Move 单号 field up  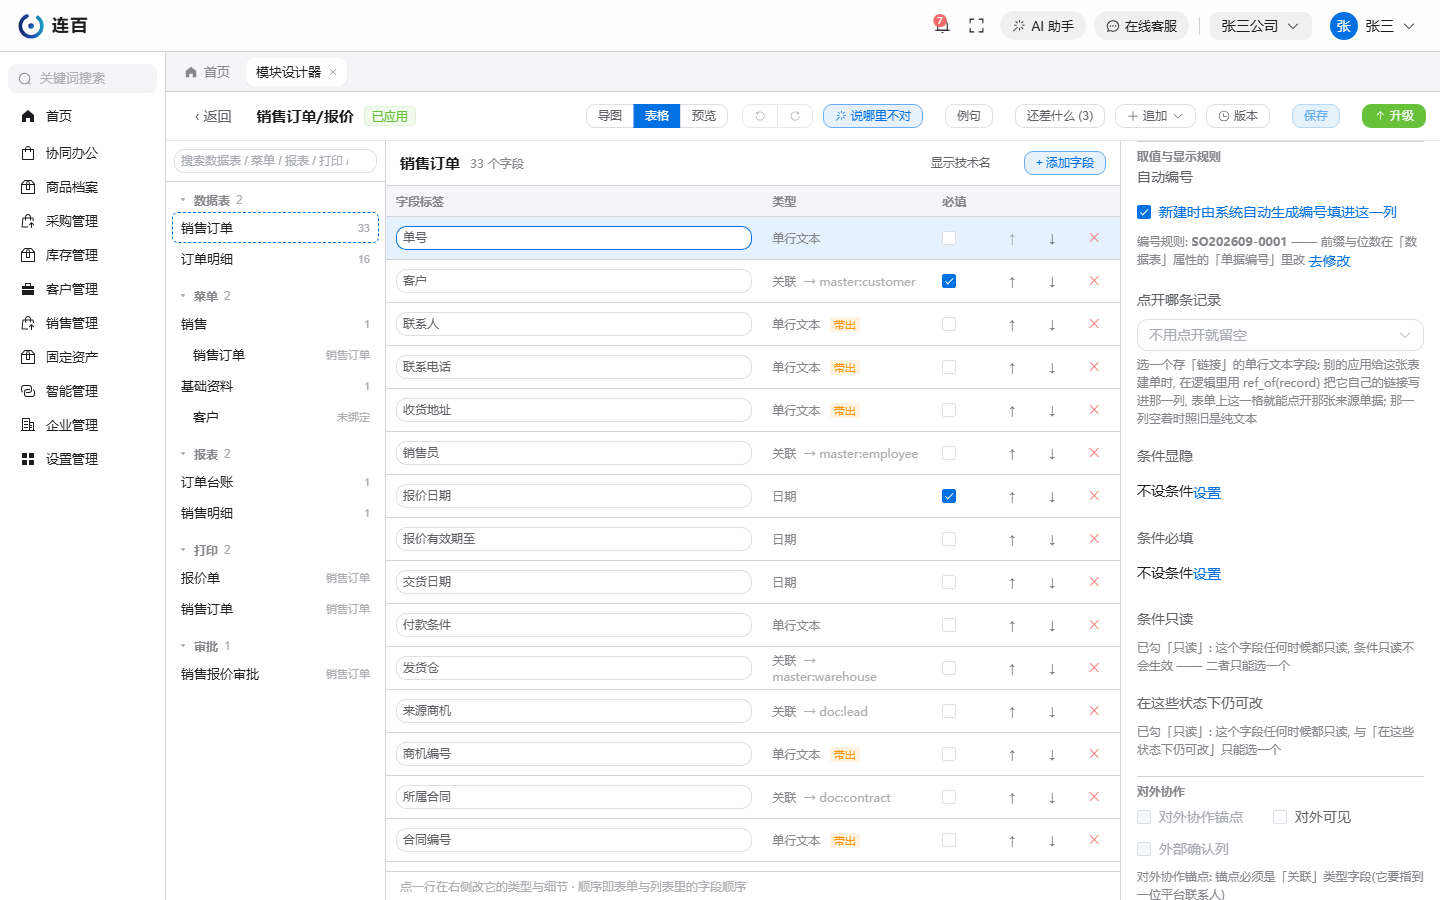click(1012, 238)
